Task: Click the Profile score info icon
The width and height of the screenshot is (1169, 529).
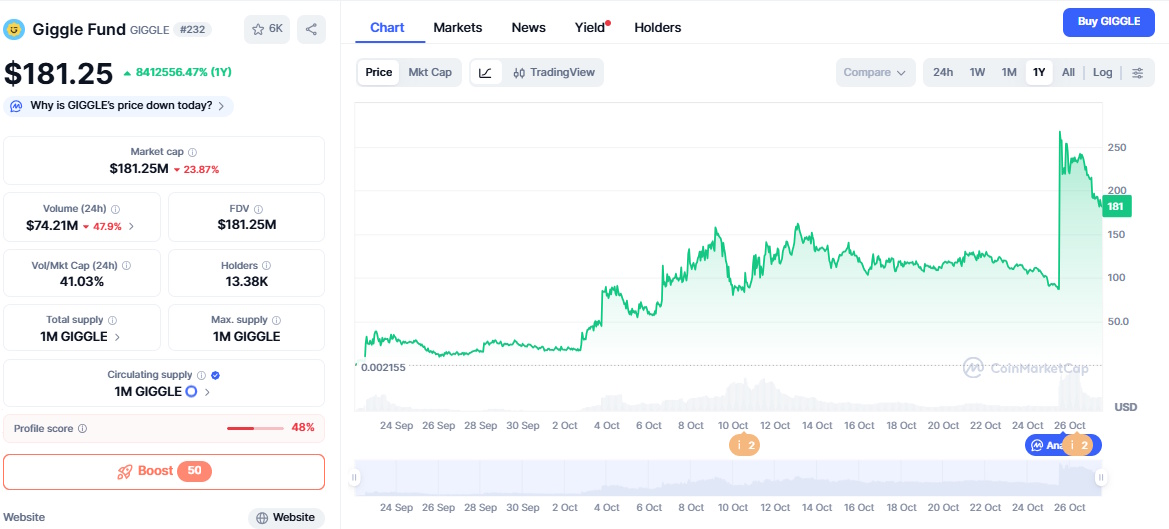Action: pyautogui.click(x=82, y=428)
